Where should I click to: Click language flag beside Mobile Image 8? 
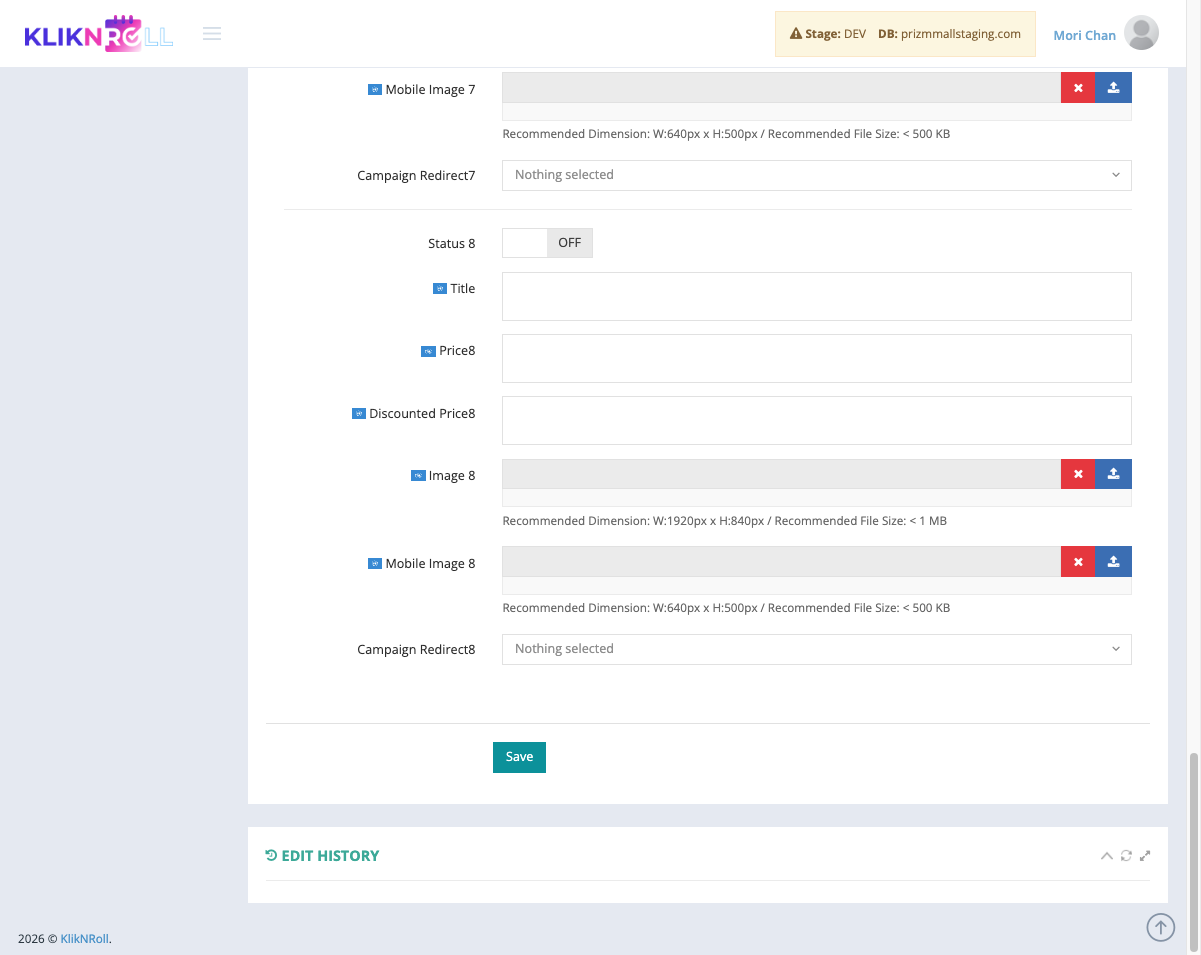click(375, 564)
